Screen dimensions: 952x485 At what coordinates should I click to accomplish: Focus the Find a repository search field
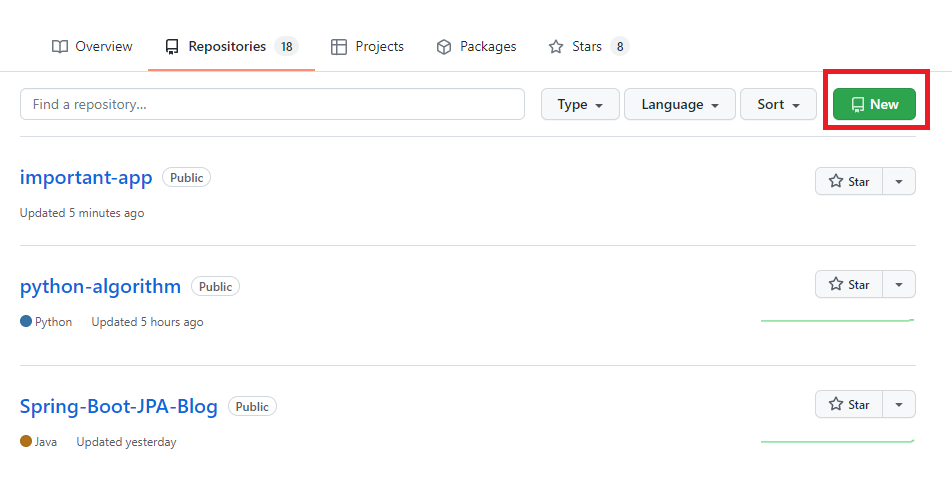click(x=273, y=104)
